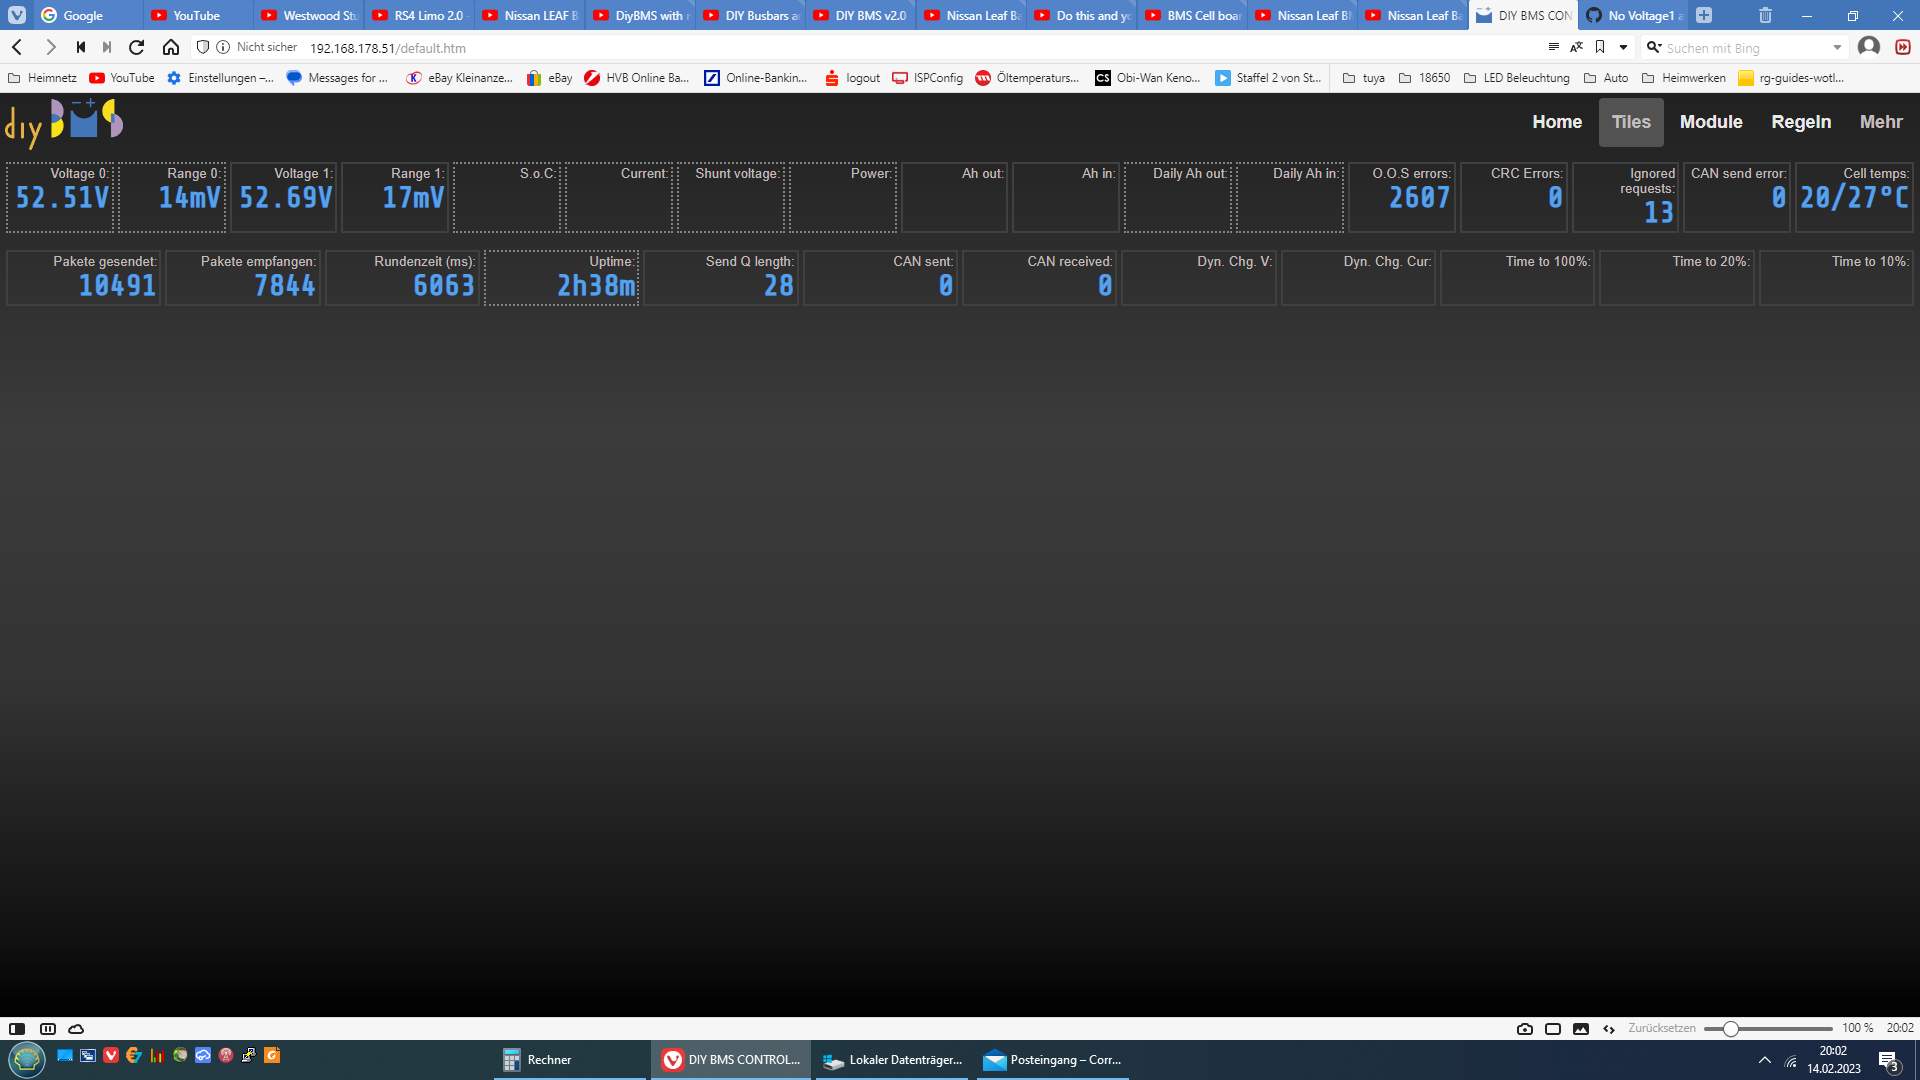The height and width of the screenshot is (1080, 1920).
Task: Open the Regeln menu item
Action: coord(1800,122)
